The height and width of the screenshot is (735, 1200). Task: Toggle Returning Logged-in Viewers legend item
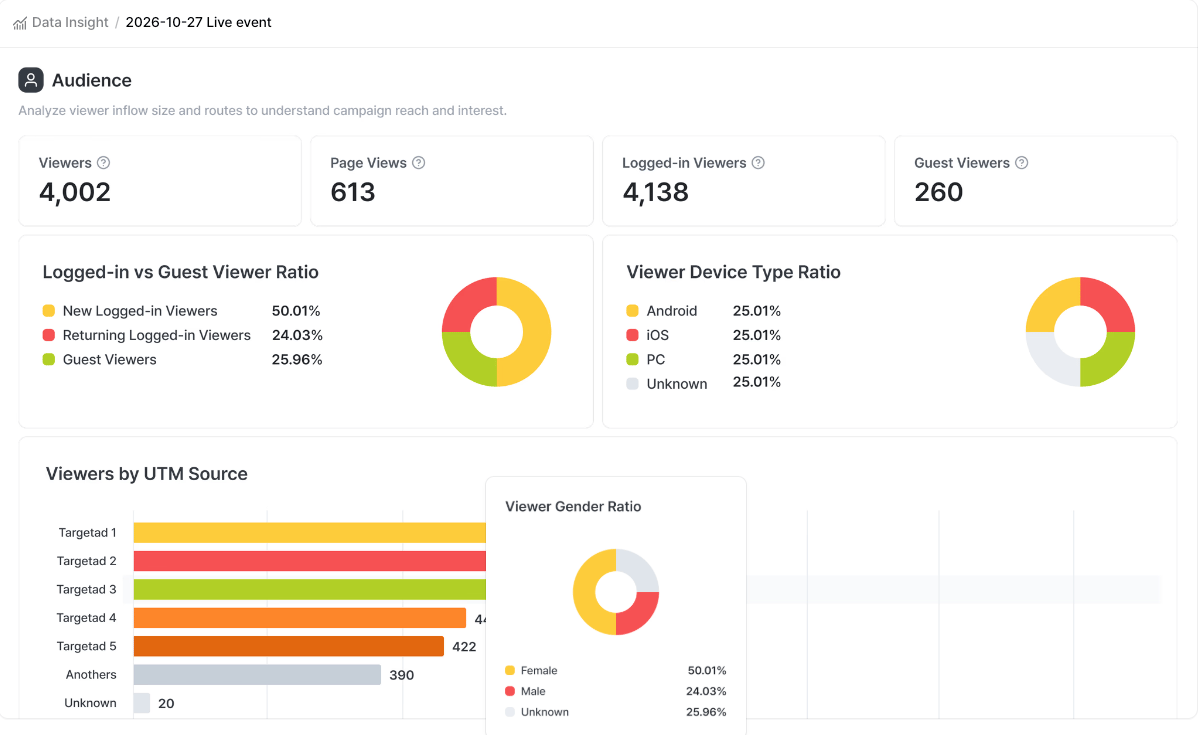156,335
